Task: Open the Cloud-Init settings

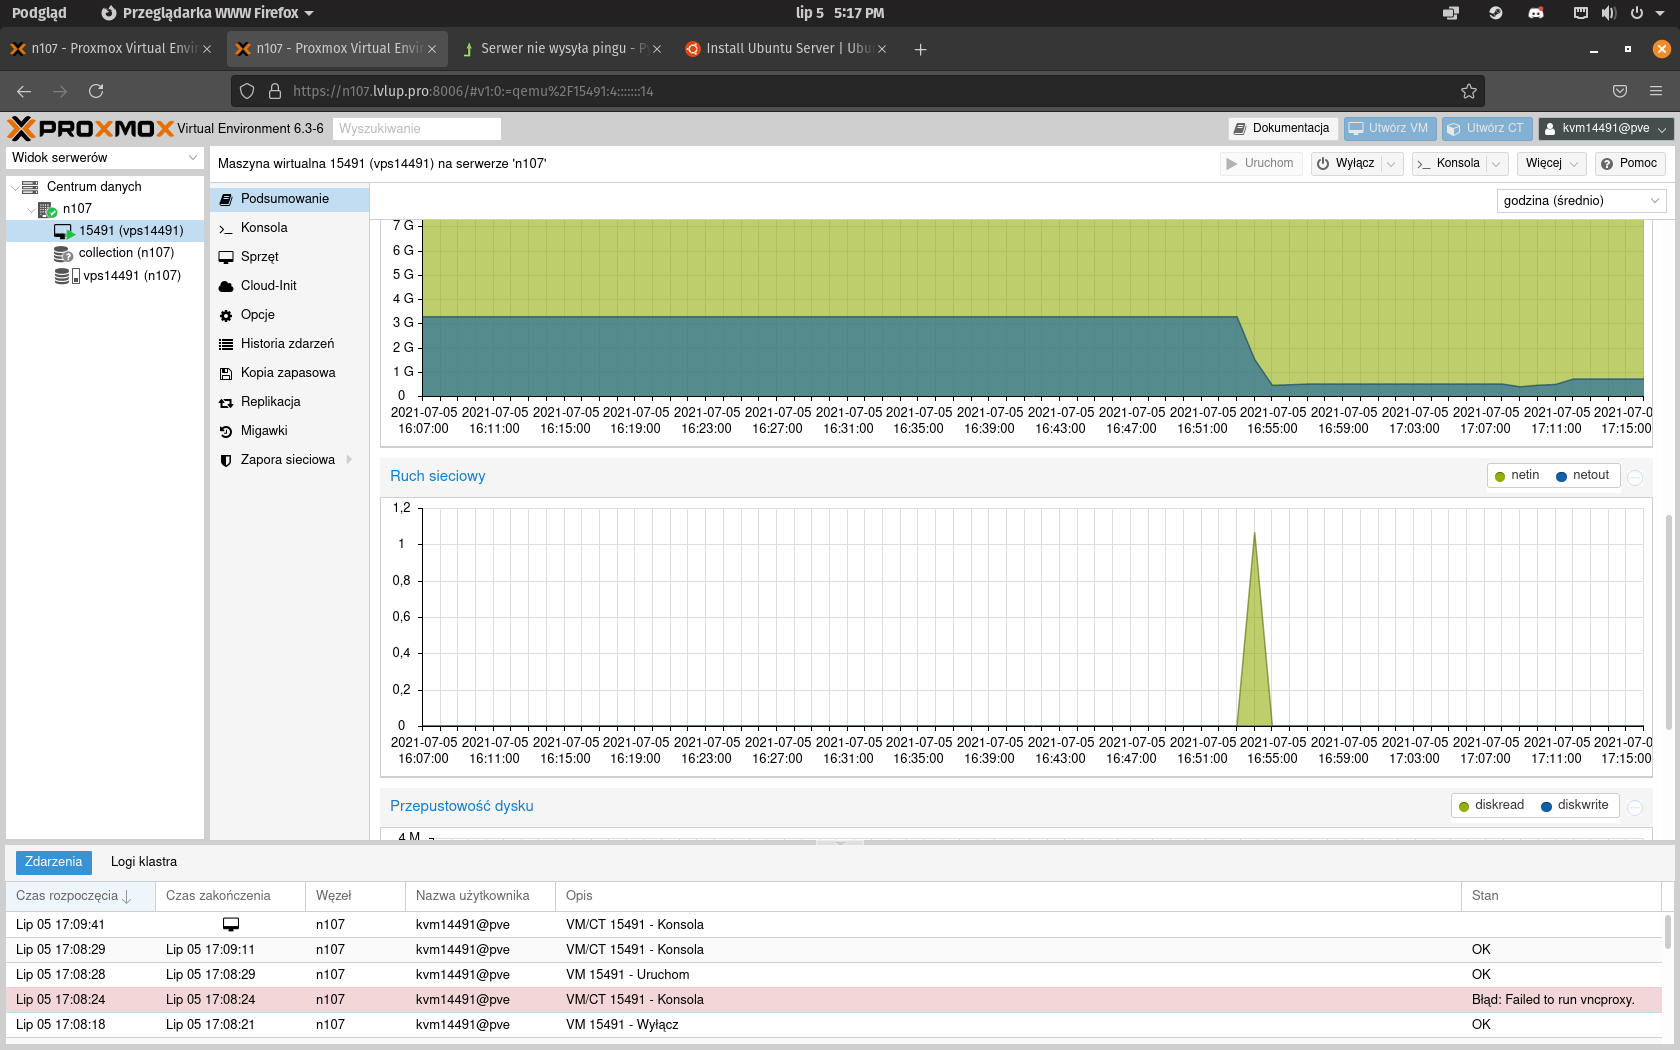Action: [268, 286]
